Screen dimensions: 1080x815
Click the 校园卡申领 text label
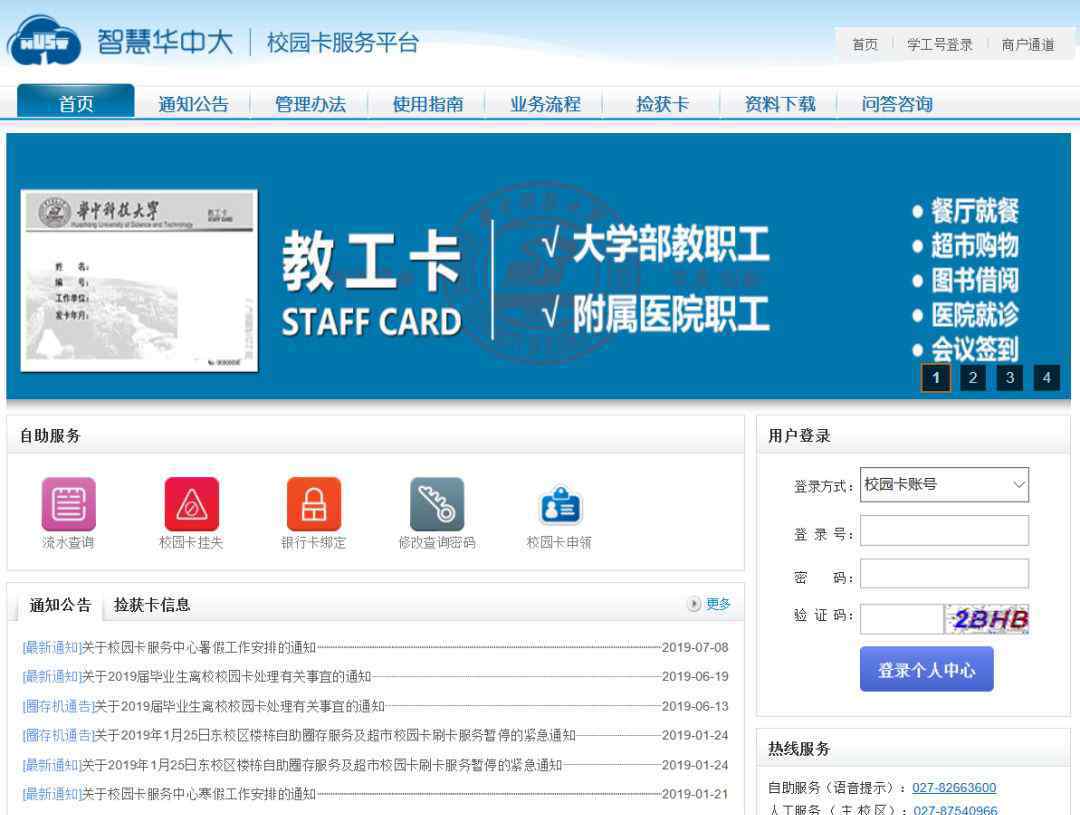(559, 543)
